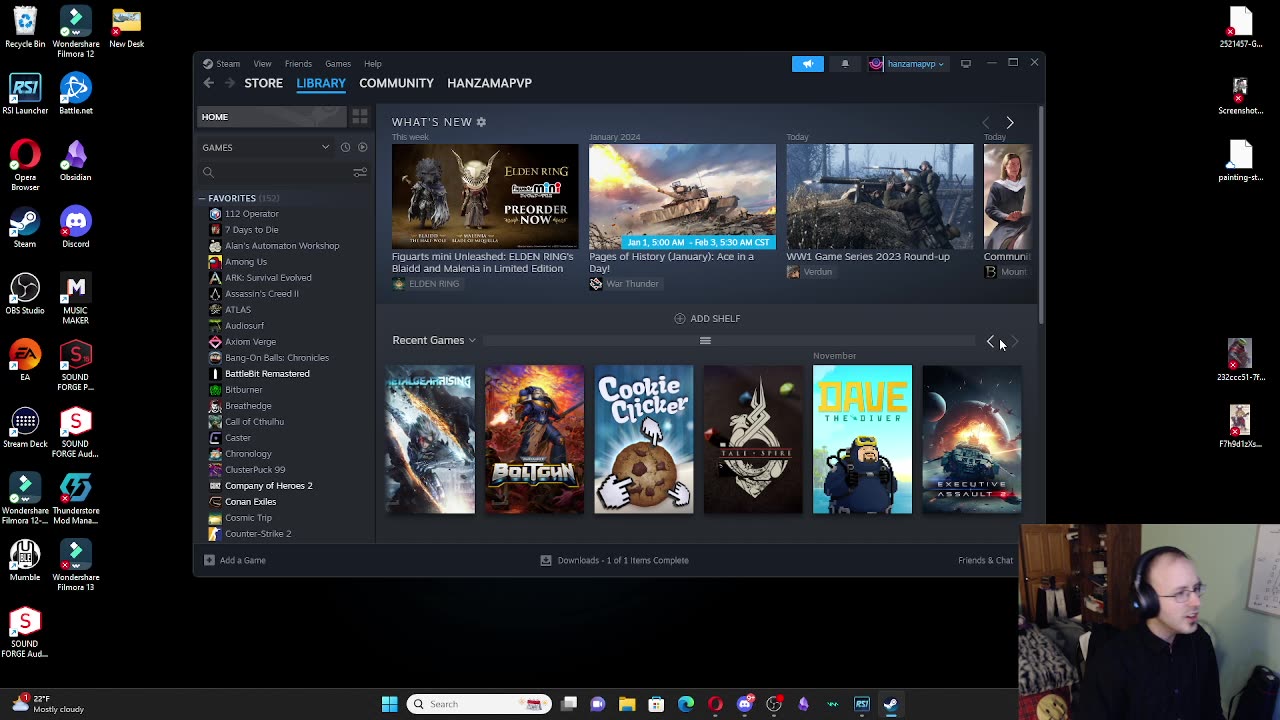Go to next What's New item
1280x720 pixels.
point(1010,122)
